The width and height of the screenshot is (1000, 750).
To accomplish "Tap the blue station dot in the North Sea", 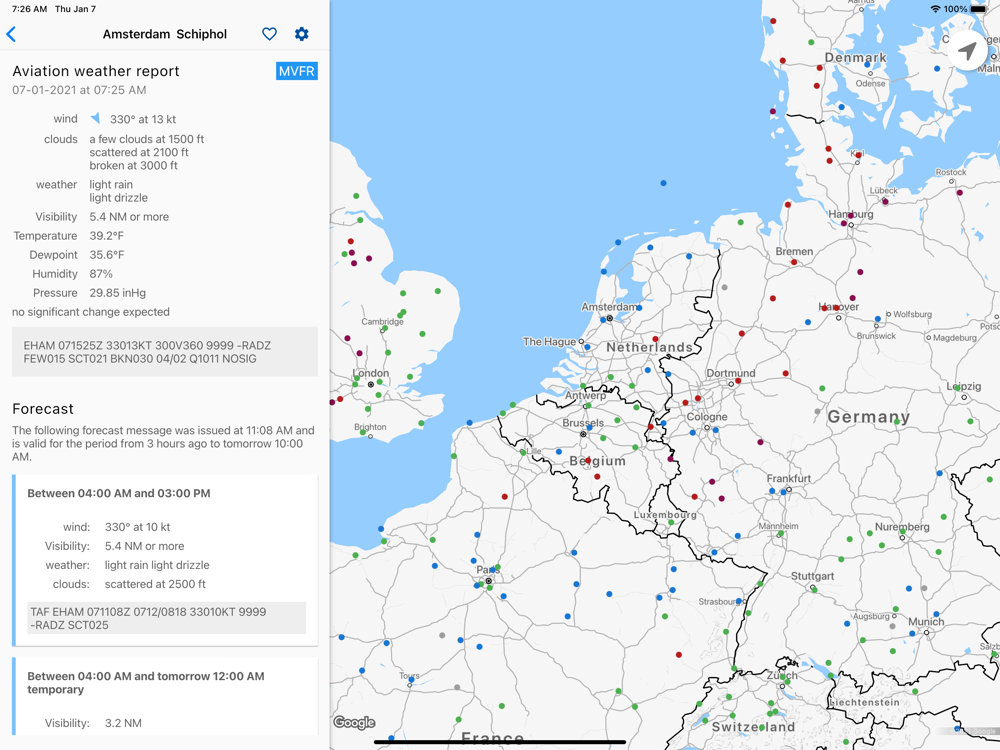I will (x=663, y=183).
